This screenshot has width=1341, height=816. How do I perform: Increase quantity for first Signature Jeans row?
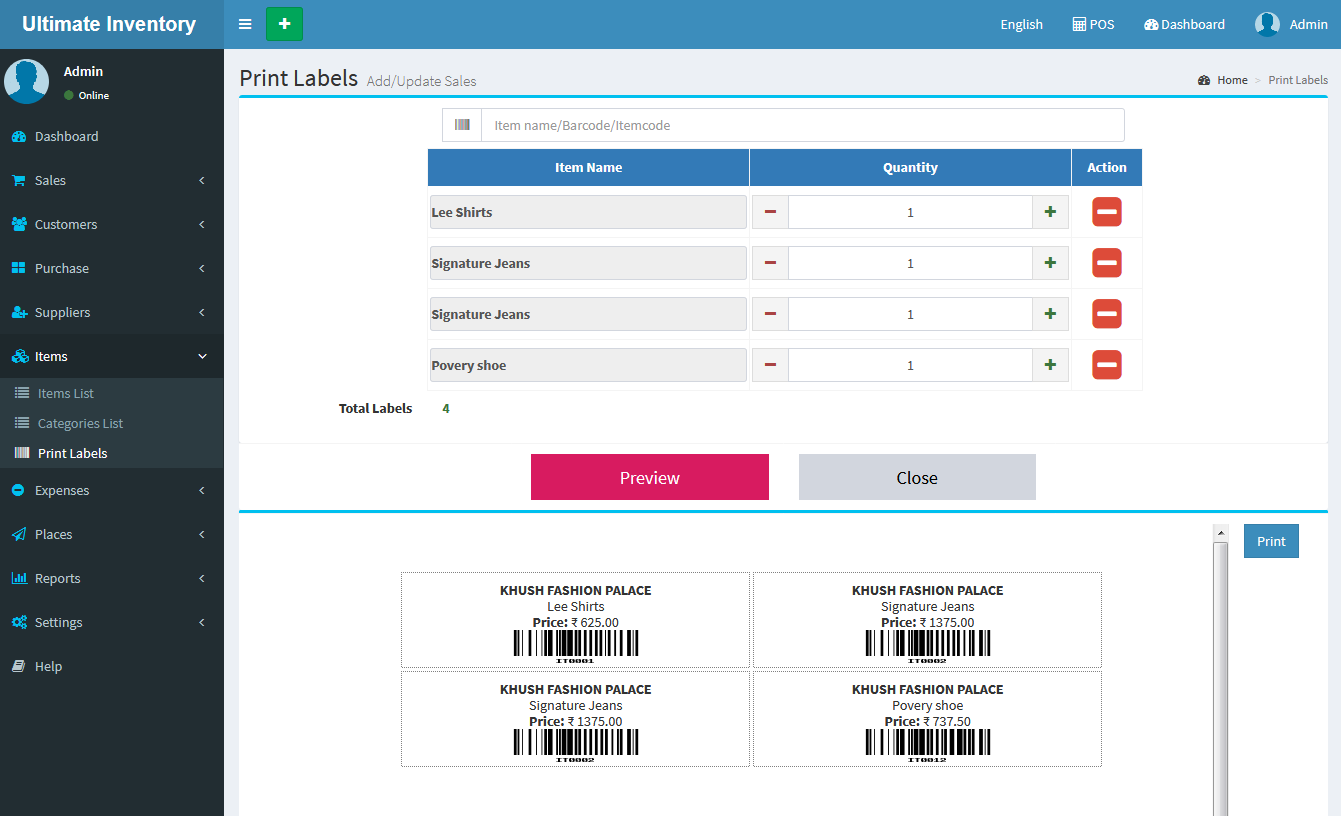1050,263
